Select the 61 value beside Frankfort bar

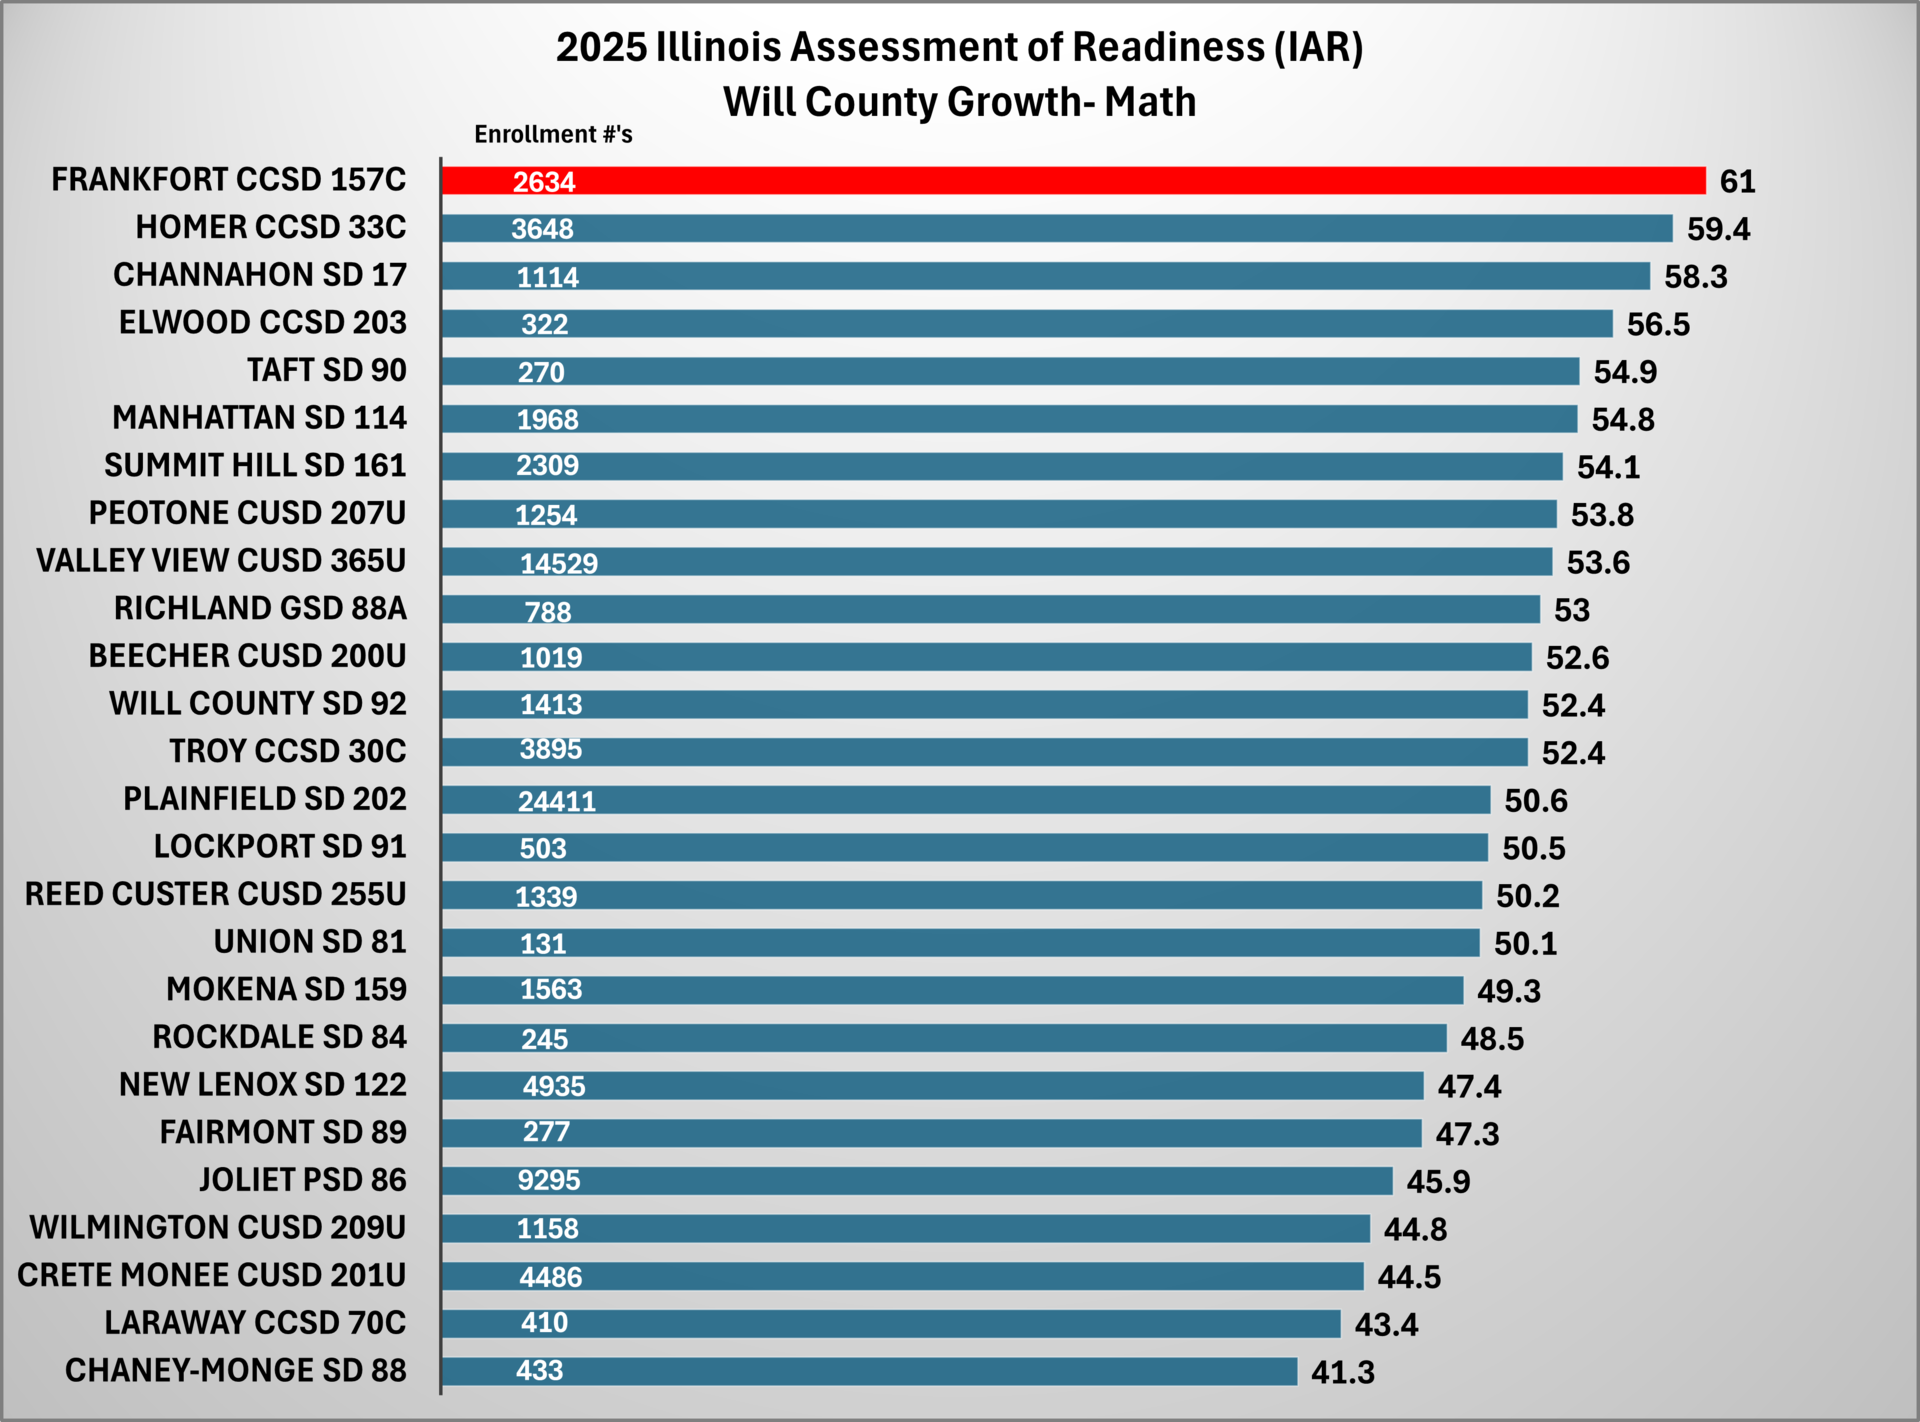click(1738, 182)
